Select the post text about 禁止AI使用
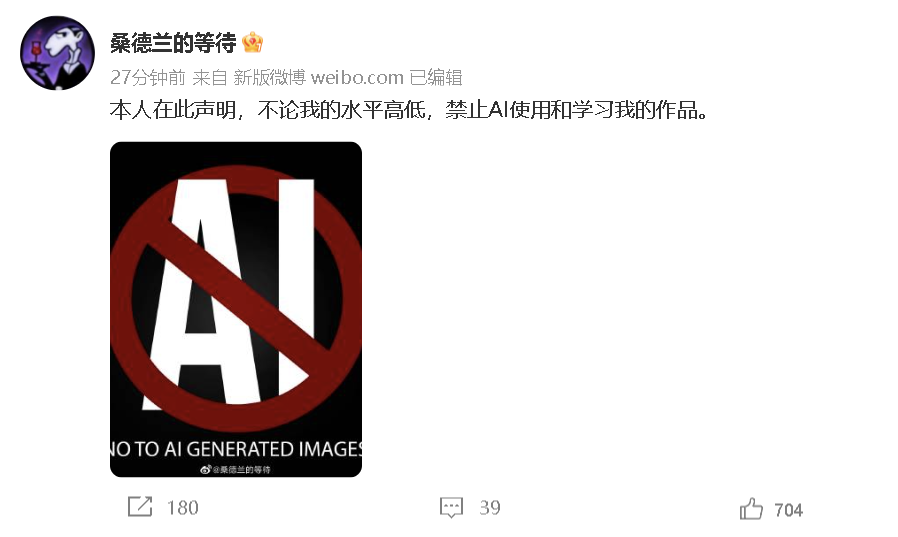This screenshot has height=537, width=898. coord(409,110)
